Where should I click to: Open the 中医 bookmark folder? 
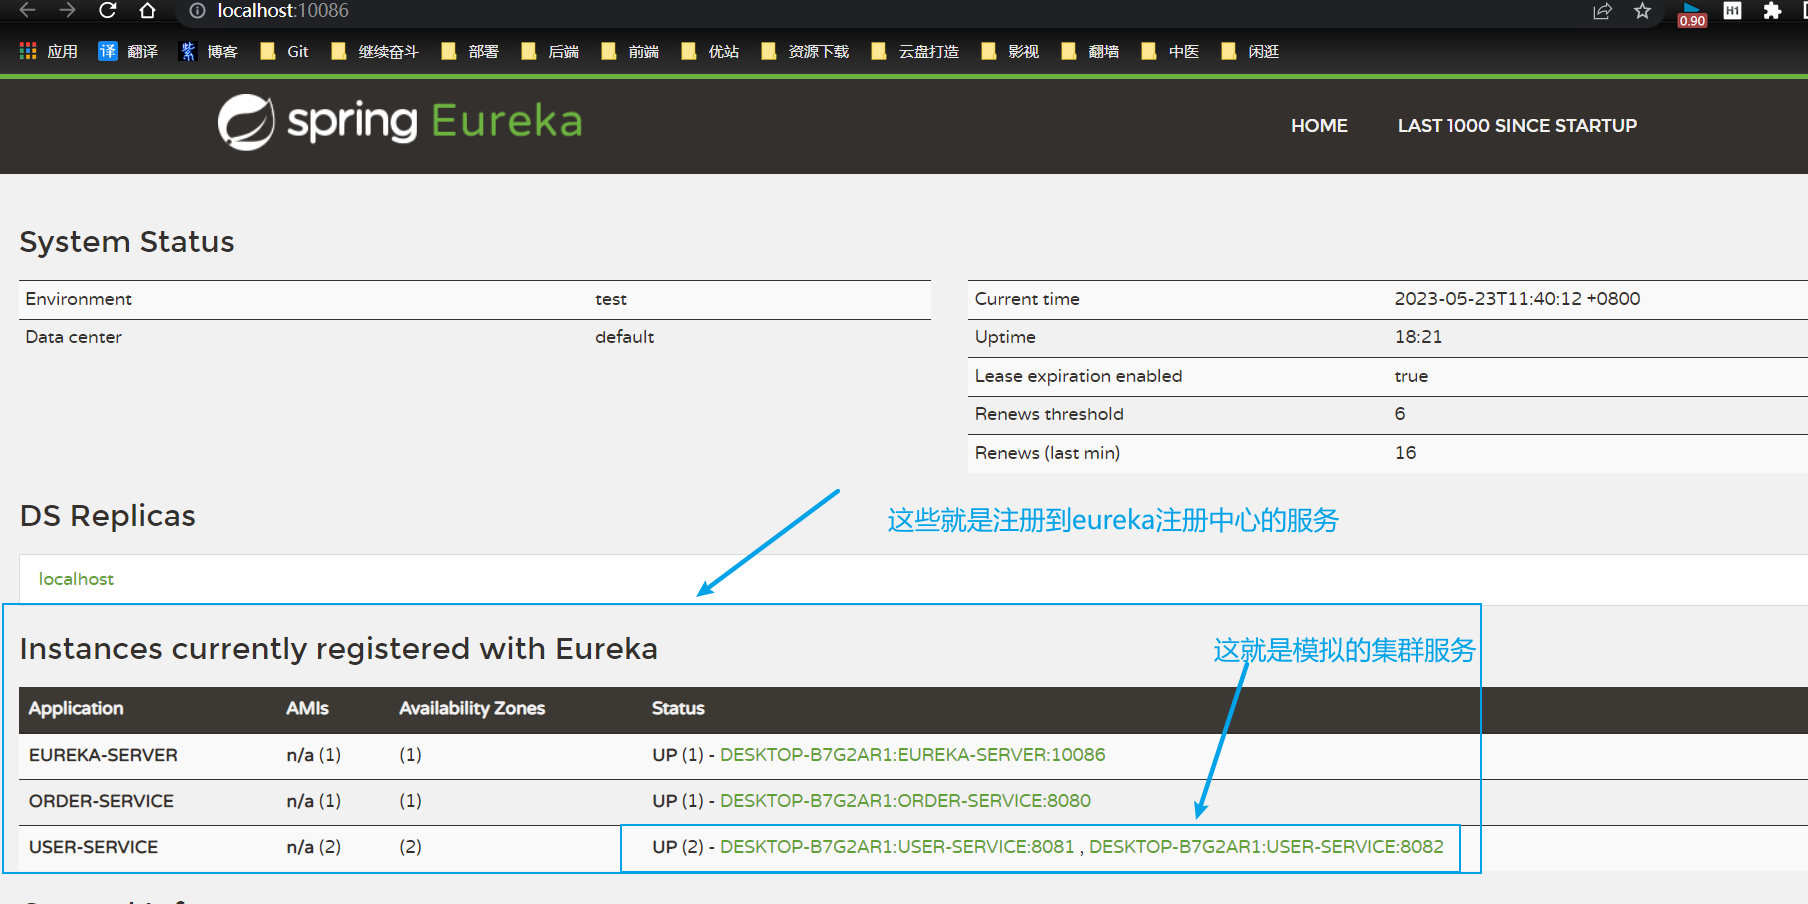(x=1169, y=51)
